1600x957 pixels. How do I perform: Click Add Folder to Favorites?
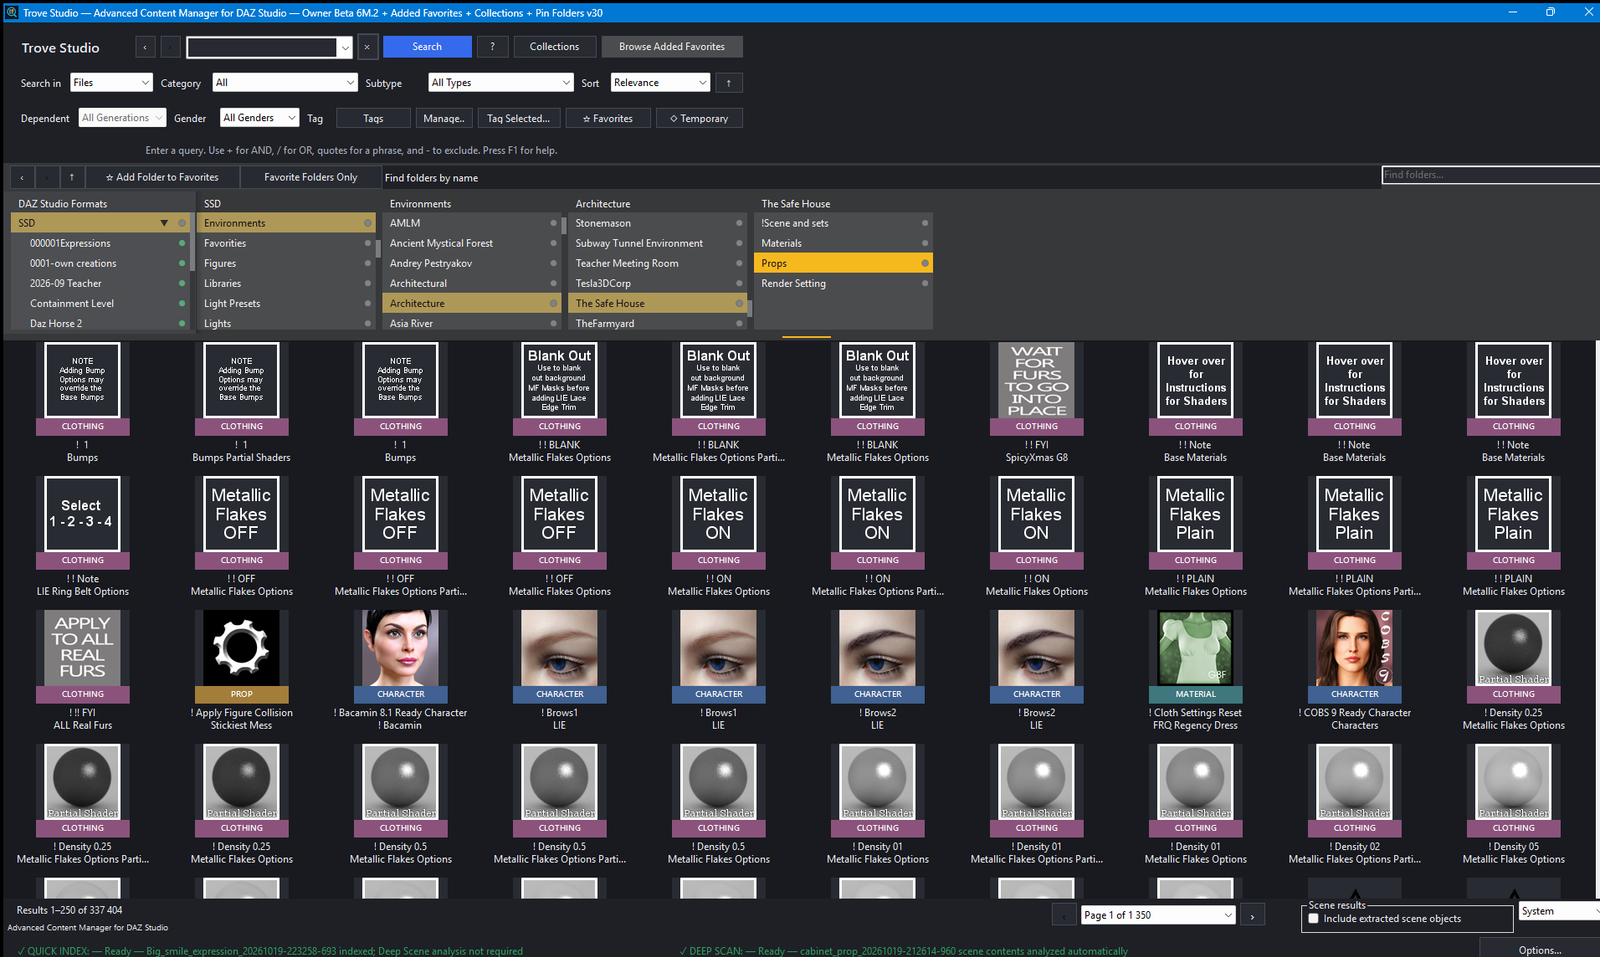point(162,177)
